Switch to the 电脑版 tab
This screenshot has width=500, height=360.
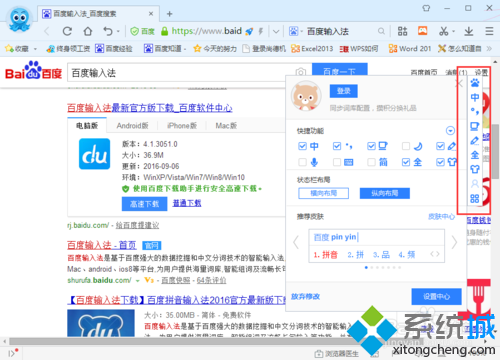click(87, 126)
